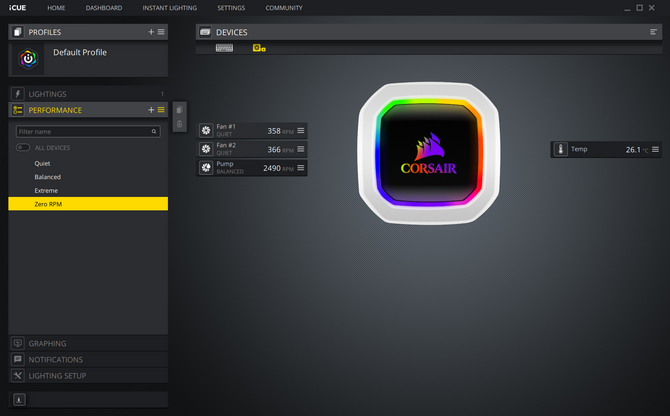Click the delete preset trash icon
670x416 pixels.
(x=179, y=124)
